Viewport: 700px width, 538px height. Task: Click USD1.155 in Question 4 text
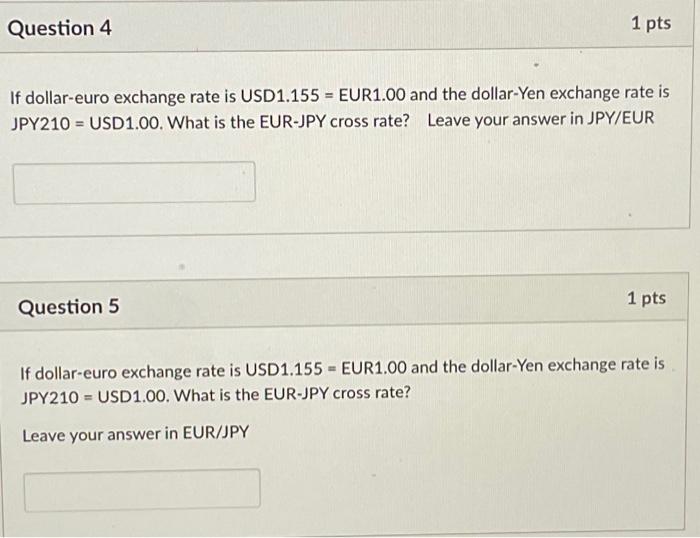pyautogui.click(x=280, y=96)
